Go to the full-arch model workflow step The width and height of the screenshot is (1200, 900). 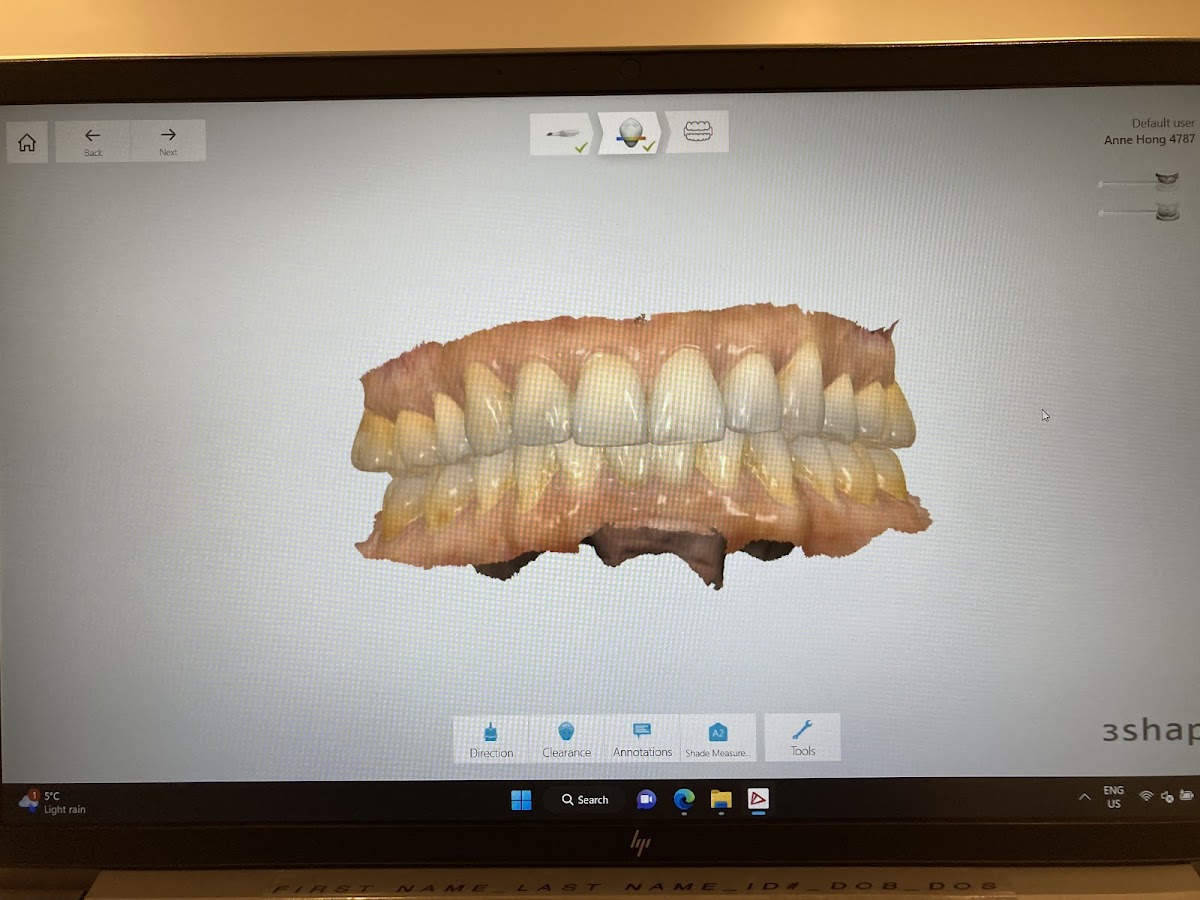coord(697,132)
